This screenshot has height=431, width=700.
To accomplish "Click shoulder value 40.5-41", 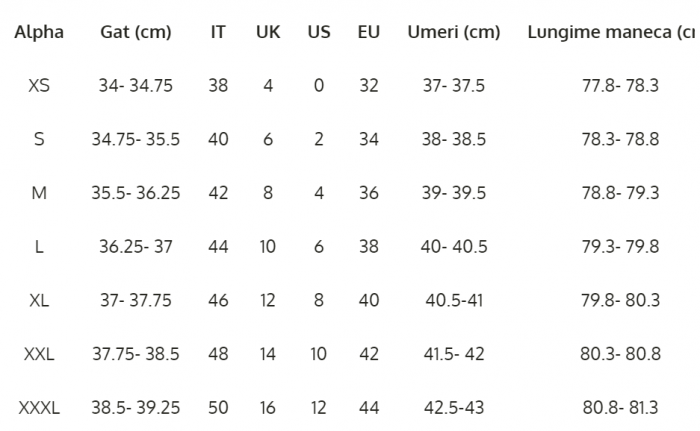I will pyautogui.click(x=454, y=300).
